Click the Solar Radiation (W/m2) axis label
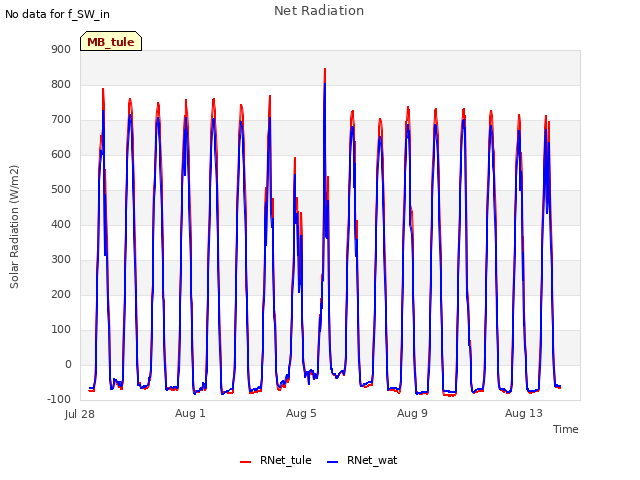This screenshot has width=640, height=480. tap(14, 227)
